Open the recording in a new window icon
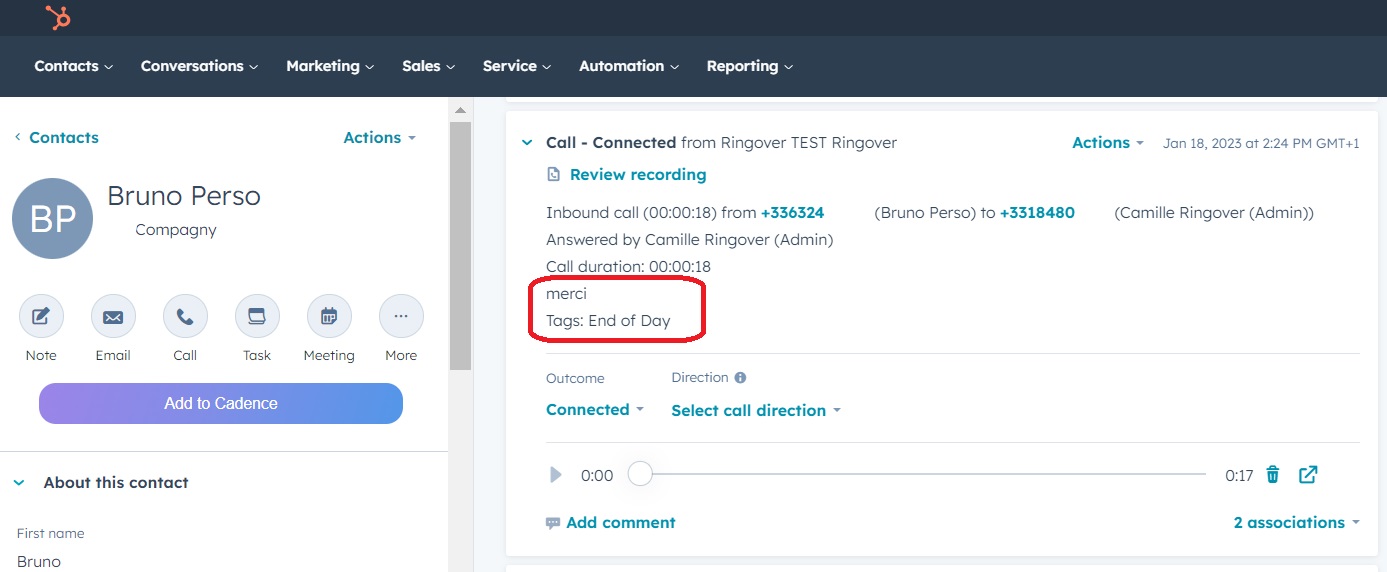This screenshot has width=1387, height=572. pyautogui.click(x=1308, y=475)
